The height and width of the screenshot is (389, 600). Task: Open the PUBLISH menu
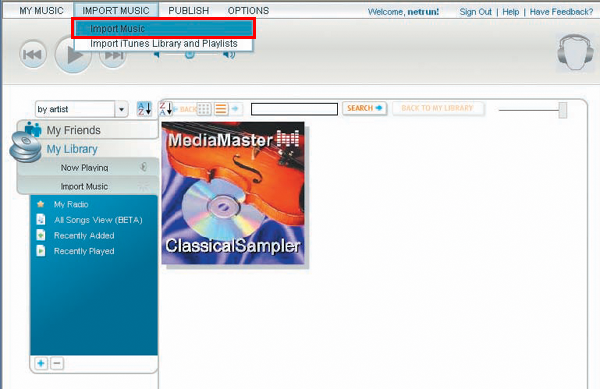tap(189, 11)
